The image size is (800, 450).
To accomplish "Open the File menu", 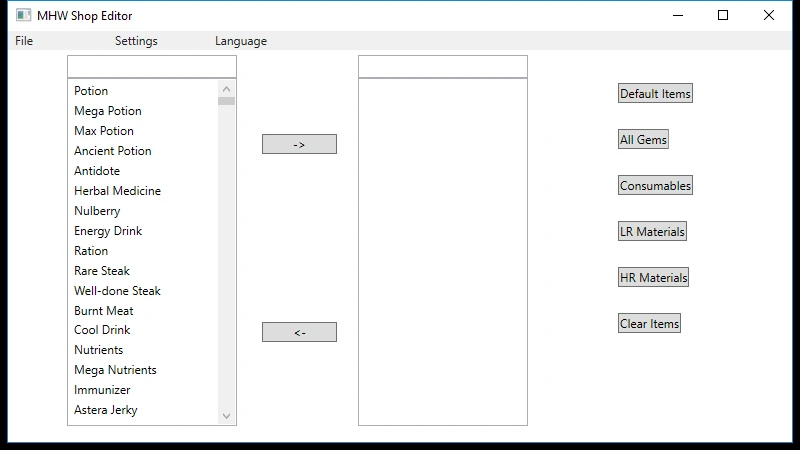I will [x=24, y=41].
